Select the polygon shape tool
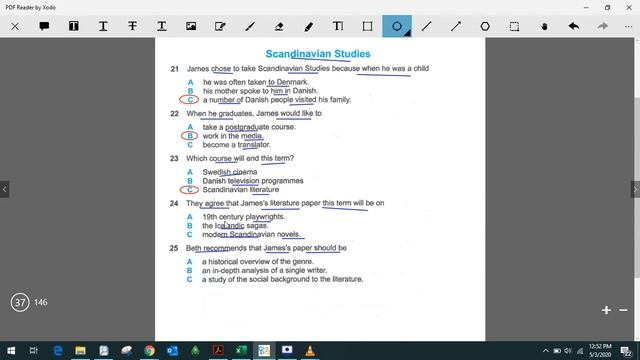Viewport: 640px width, 360px height. (485, 26)
